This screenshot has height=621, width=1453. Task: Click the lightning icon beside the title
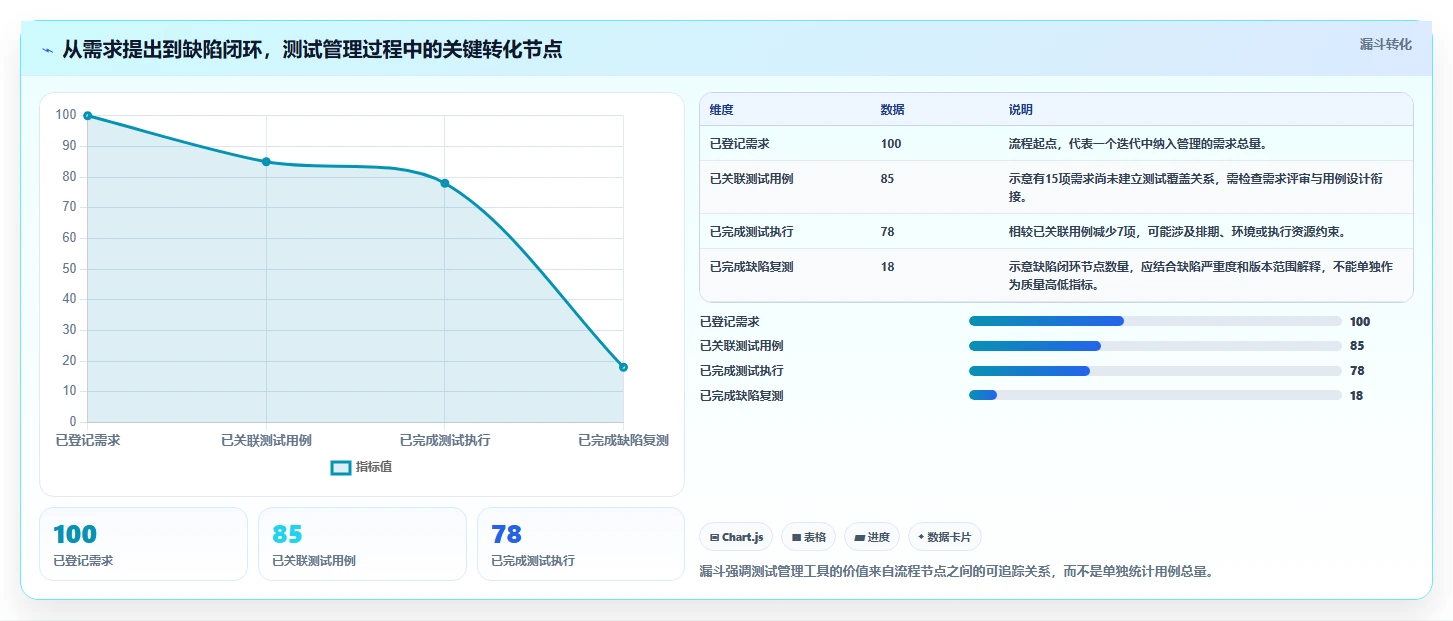point(47,50)
